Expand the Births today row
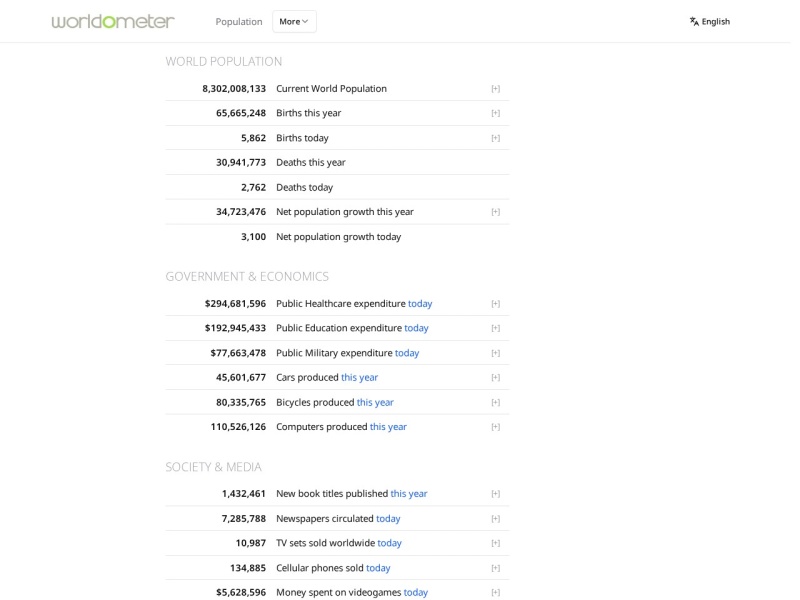The height and width of the screenshot is (600, 800). click(x=495, y=138)
